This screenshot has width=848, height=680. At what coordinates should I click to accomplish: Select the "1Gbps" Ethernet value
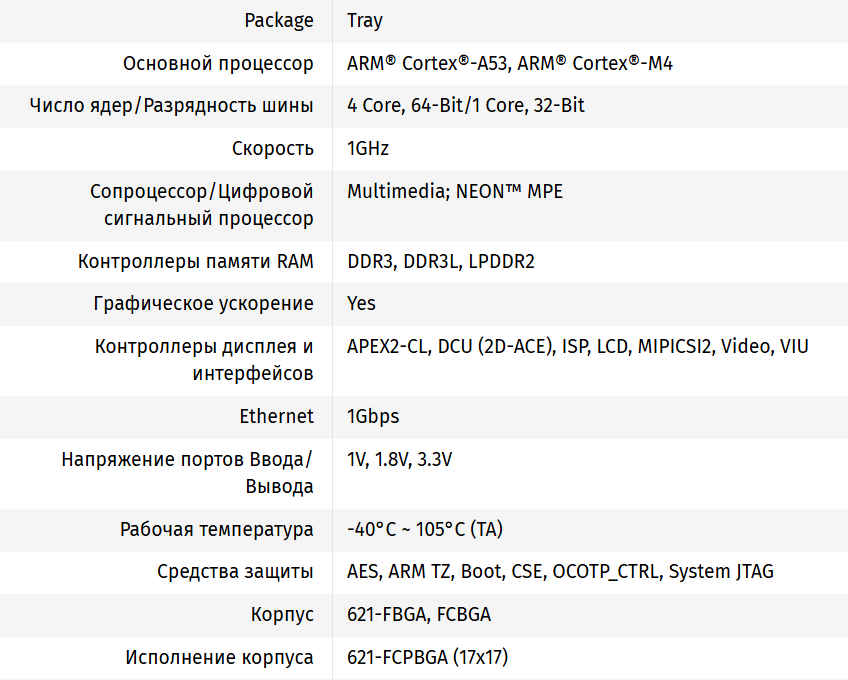373,416
